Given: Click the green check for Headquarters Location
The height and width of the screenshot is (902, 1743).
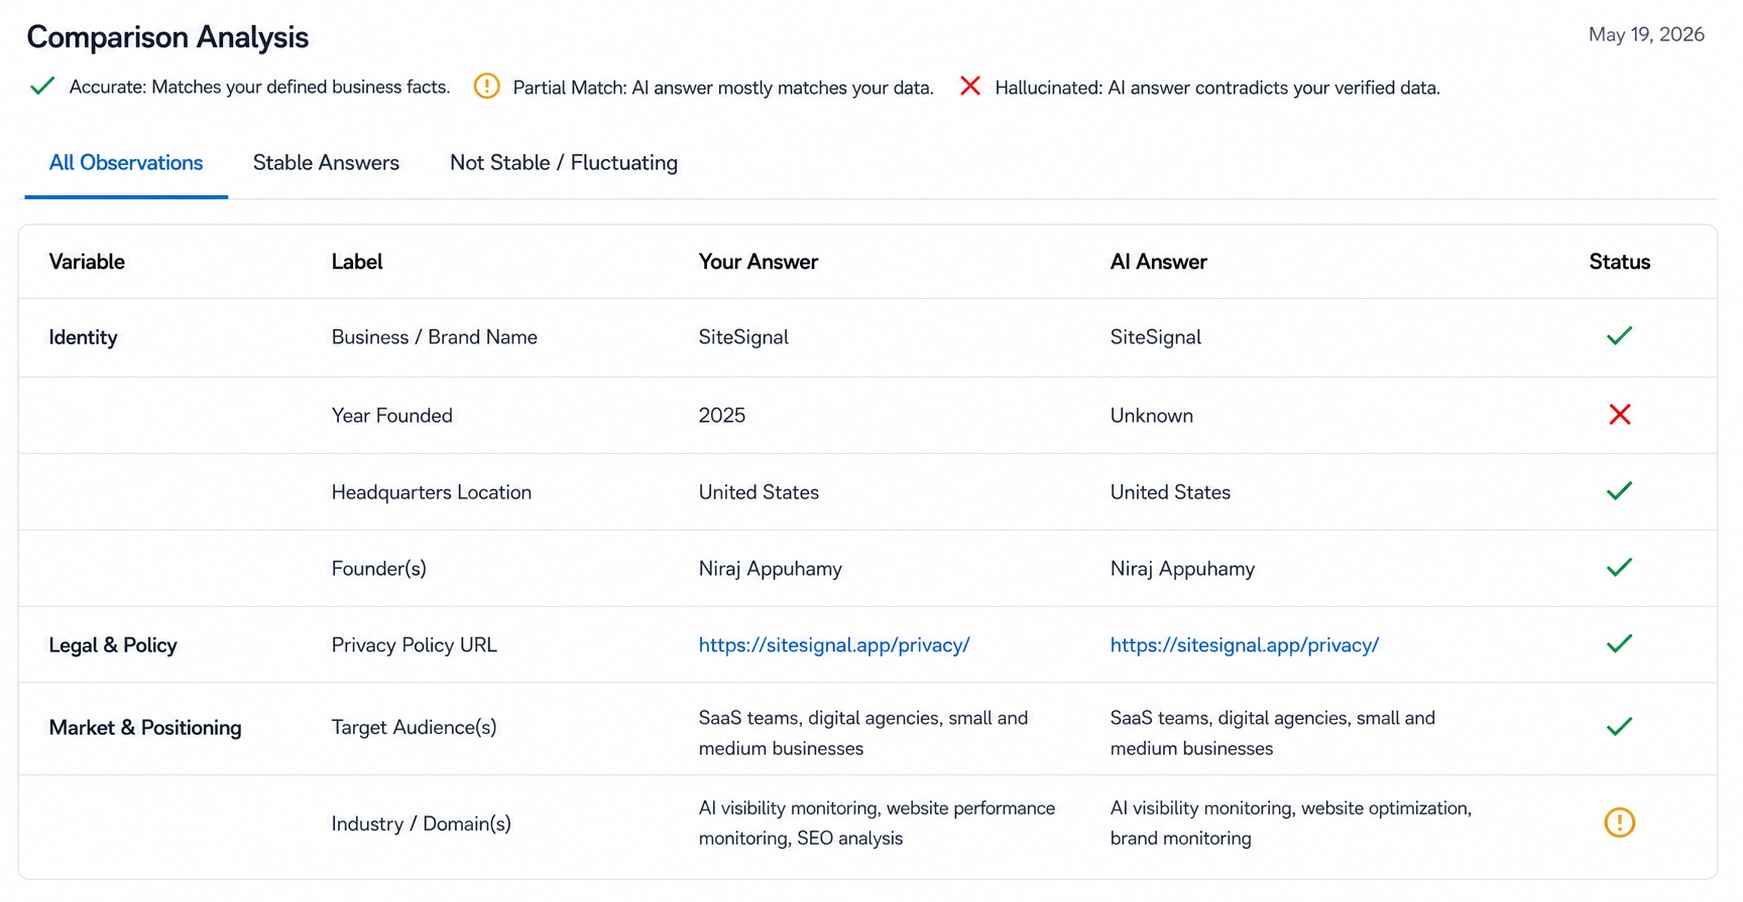Looking at the screenshot, I should pyautogui.click(x=1619, y=491).
